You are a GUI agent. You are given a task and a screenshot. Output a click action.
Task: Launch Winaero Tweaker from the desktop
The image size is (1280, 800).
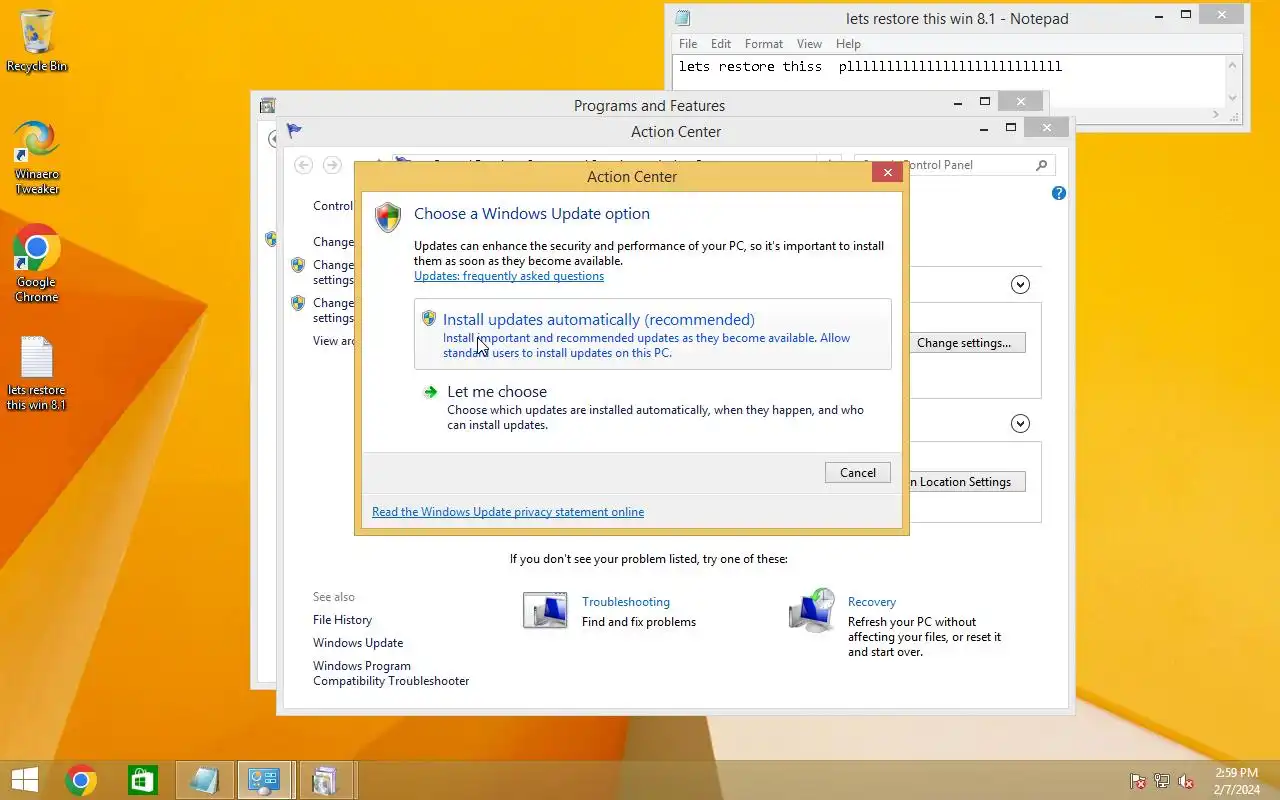(x=37, y=157)
